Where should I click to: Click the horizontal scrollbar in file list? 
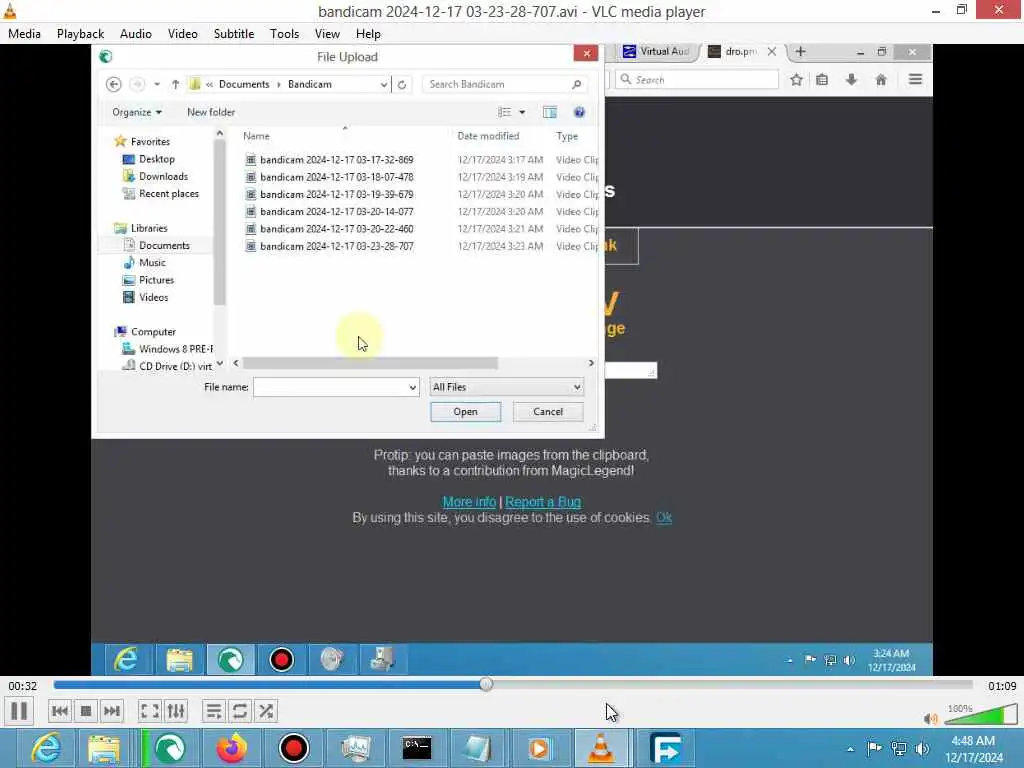click(x=370, y=363)
